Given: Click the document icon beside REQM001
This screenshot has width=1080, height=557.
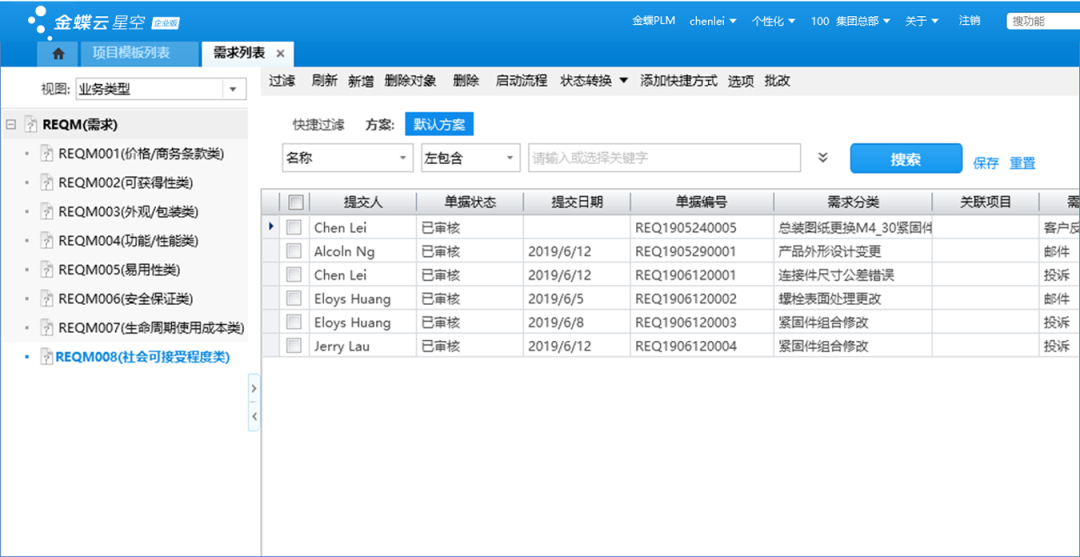Looking at the screenshot, I should pyautogui.click(x=46, y=154).
